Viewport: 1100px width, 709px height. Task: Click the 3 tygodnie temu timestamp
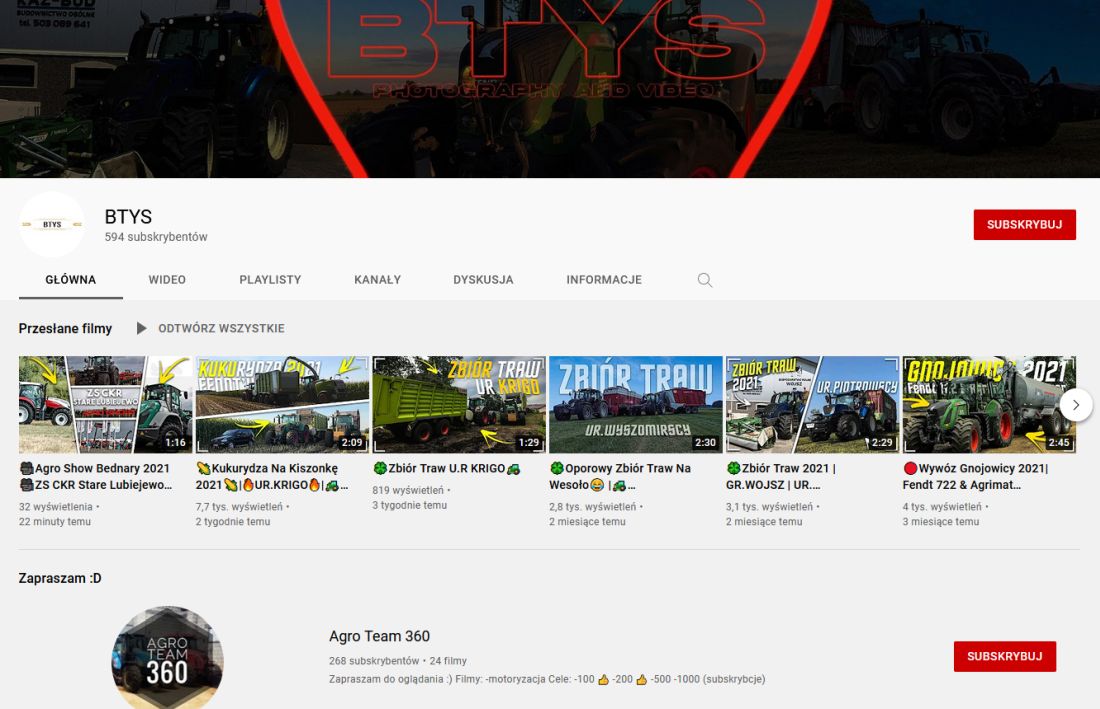pos(410,505)
